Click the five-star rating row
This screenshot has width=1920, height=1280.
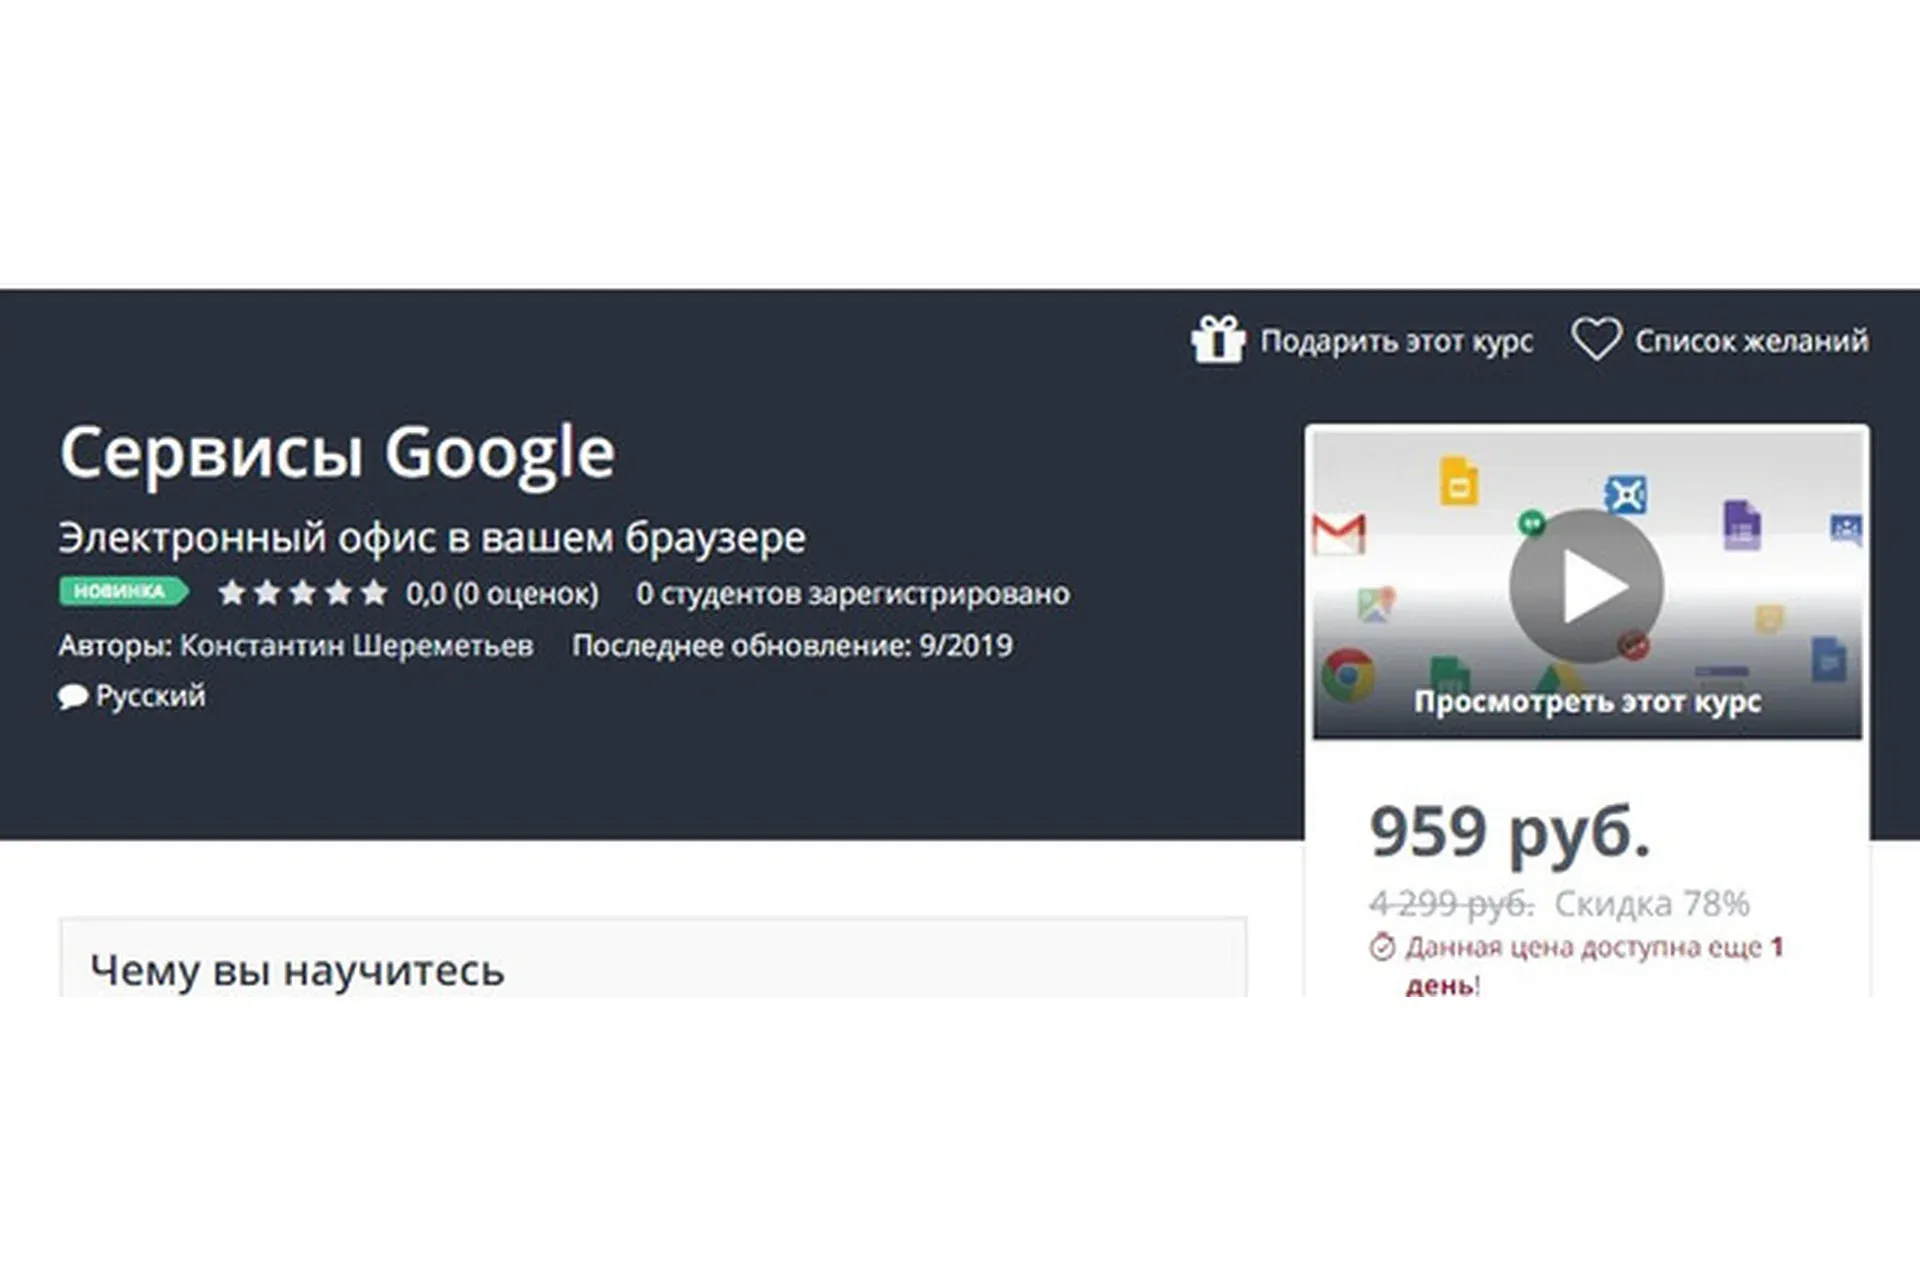(x=303, y=593)
